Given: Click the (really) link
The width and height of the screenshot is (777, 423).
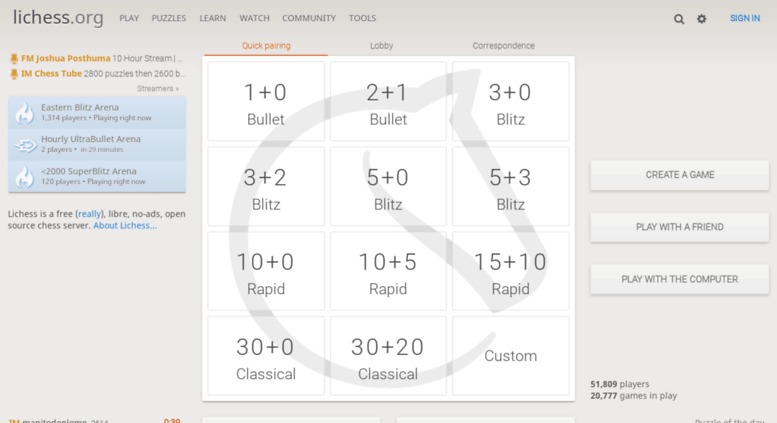Looking at the screenshot, I should tap(90, 214).
